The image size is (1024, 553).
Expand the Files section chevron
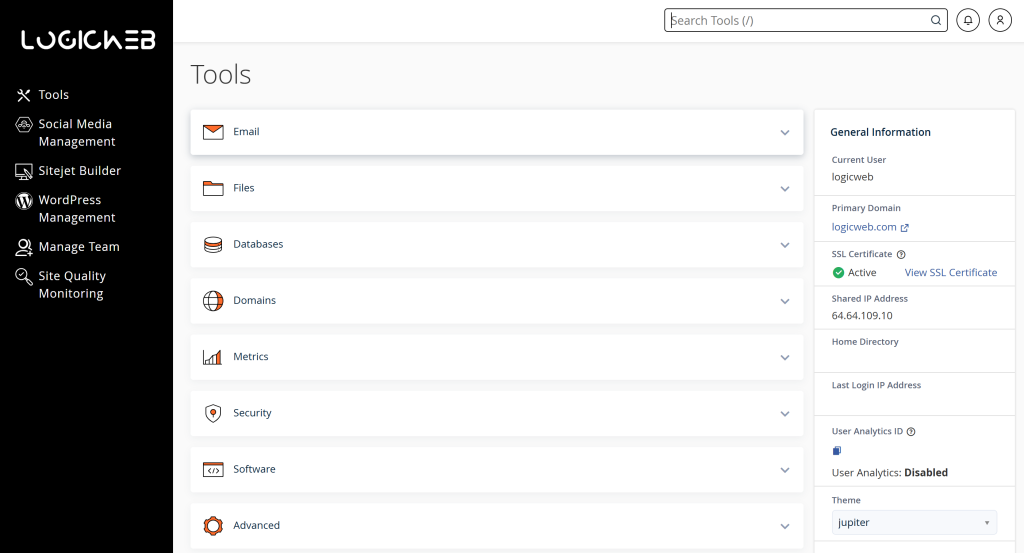coord(785,189)
